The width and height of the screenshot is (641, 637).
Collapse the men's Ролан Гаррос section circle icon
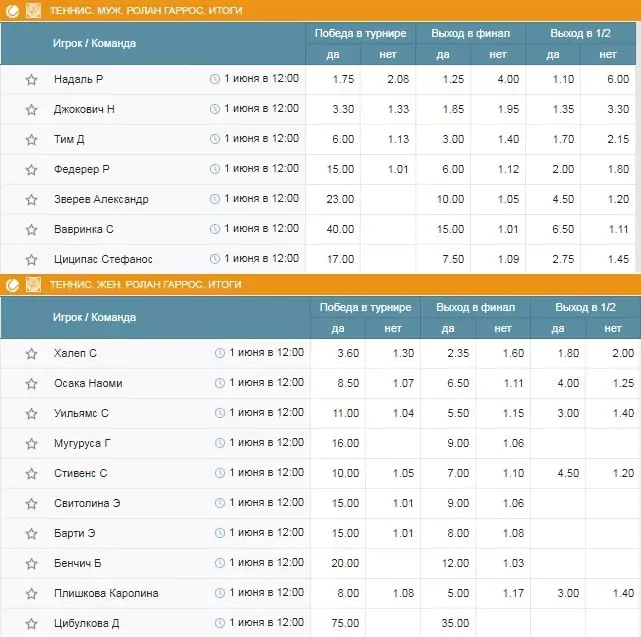pos(12,11)
